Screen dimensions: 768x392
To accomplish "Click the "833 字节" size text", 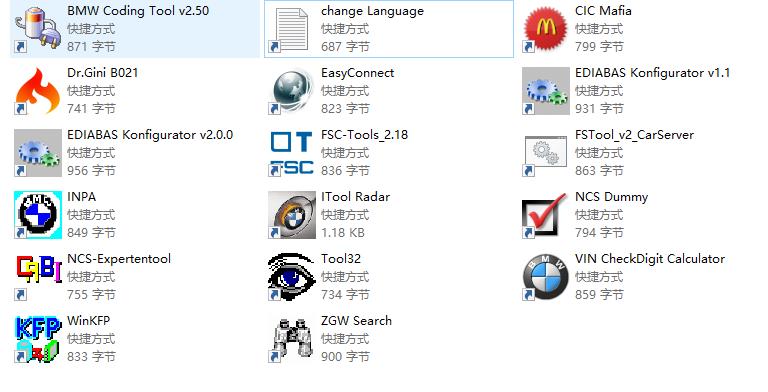I will [x=91, y=356].
